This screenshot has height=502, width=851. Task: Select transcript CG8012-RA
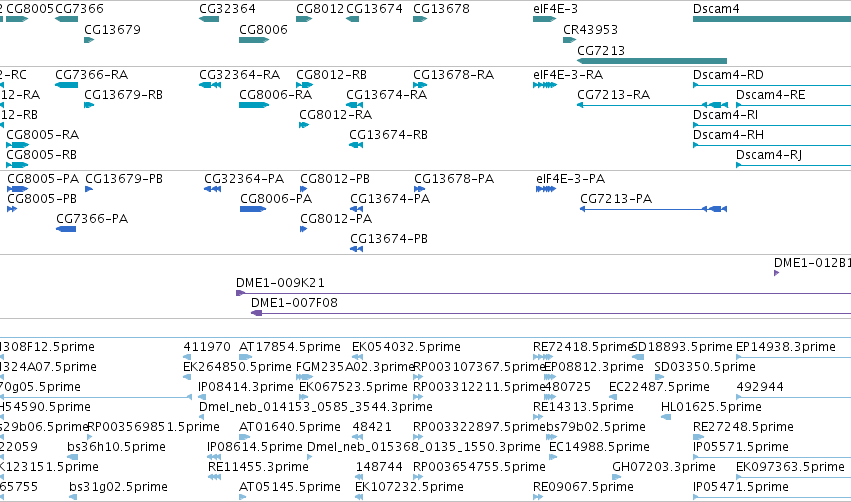click(335, 115)
